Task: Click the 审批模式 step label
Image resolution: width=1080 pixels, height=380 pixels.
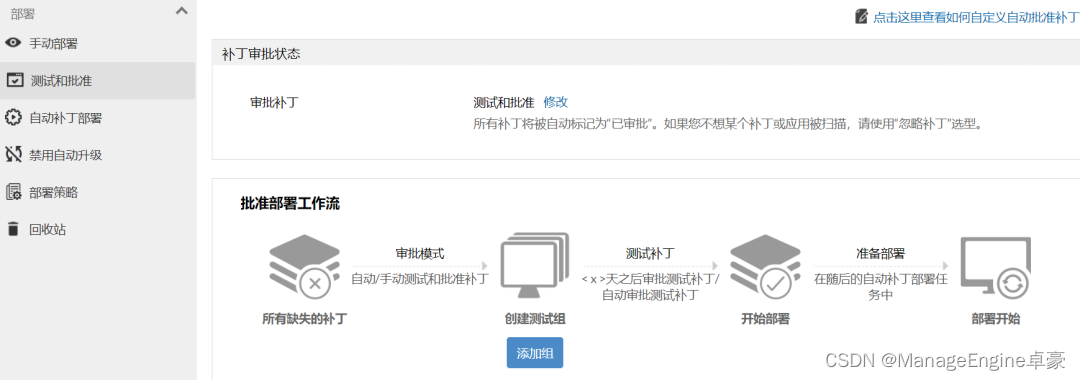Action: pos(420,253)
